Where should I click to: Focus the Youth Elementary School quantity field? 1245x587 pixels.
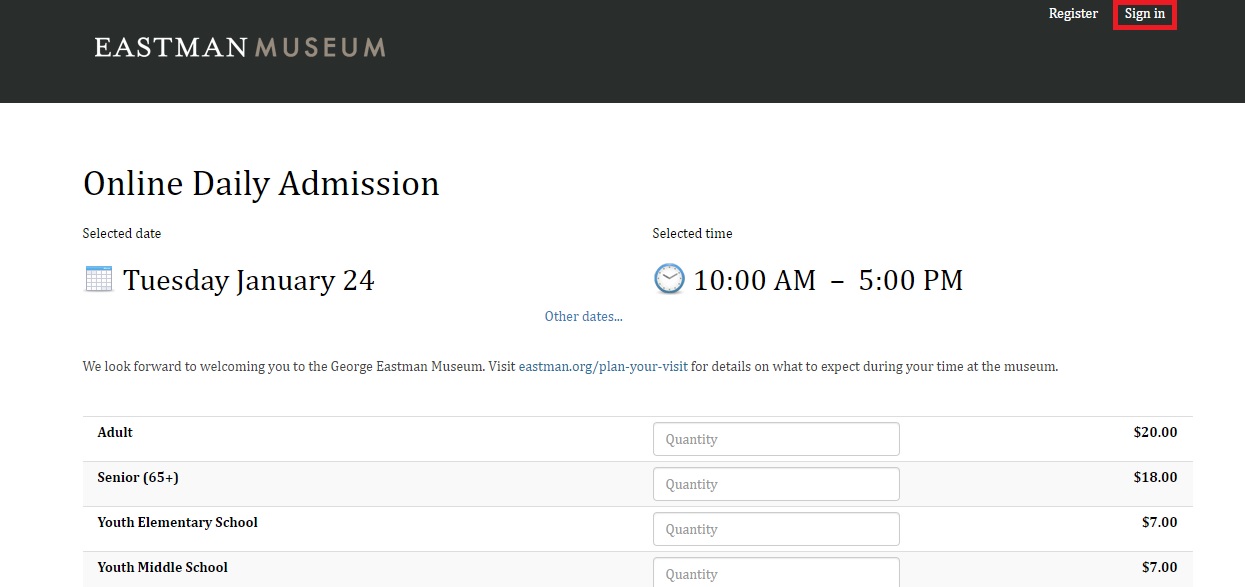pos(776,529)
